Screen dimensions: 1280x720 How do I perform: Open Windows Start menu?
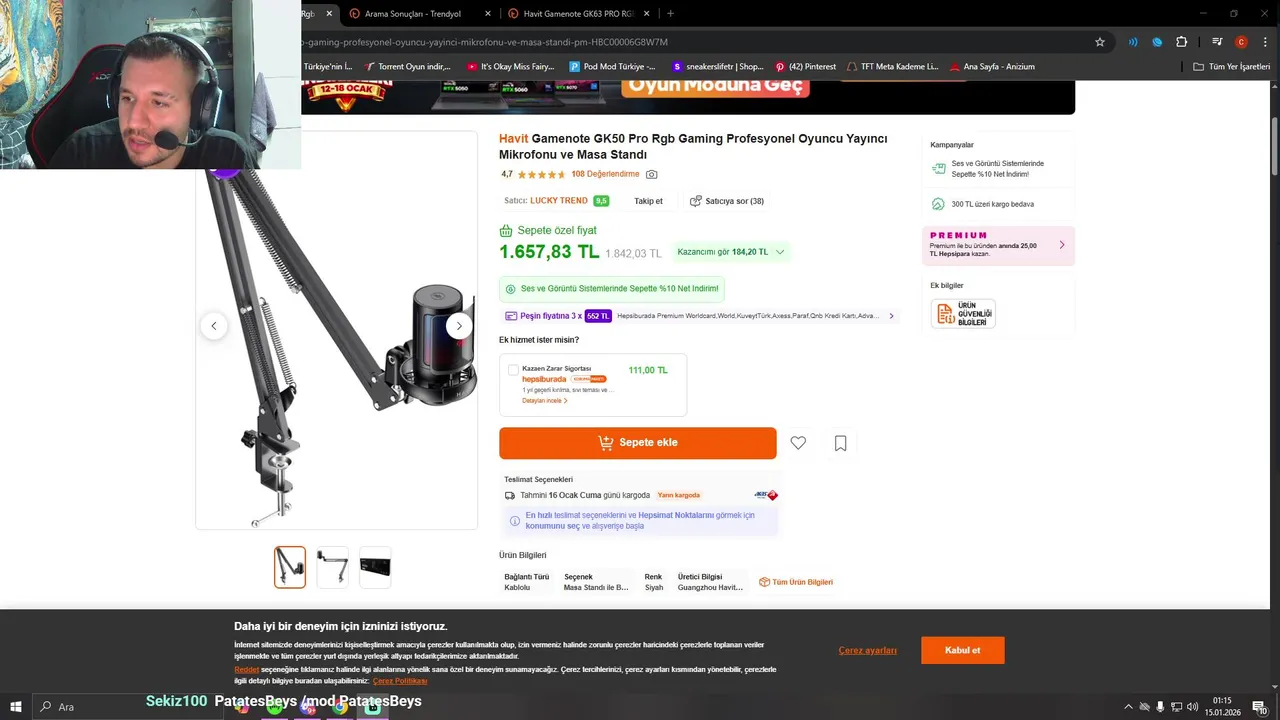click(15, 707)
